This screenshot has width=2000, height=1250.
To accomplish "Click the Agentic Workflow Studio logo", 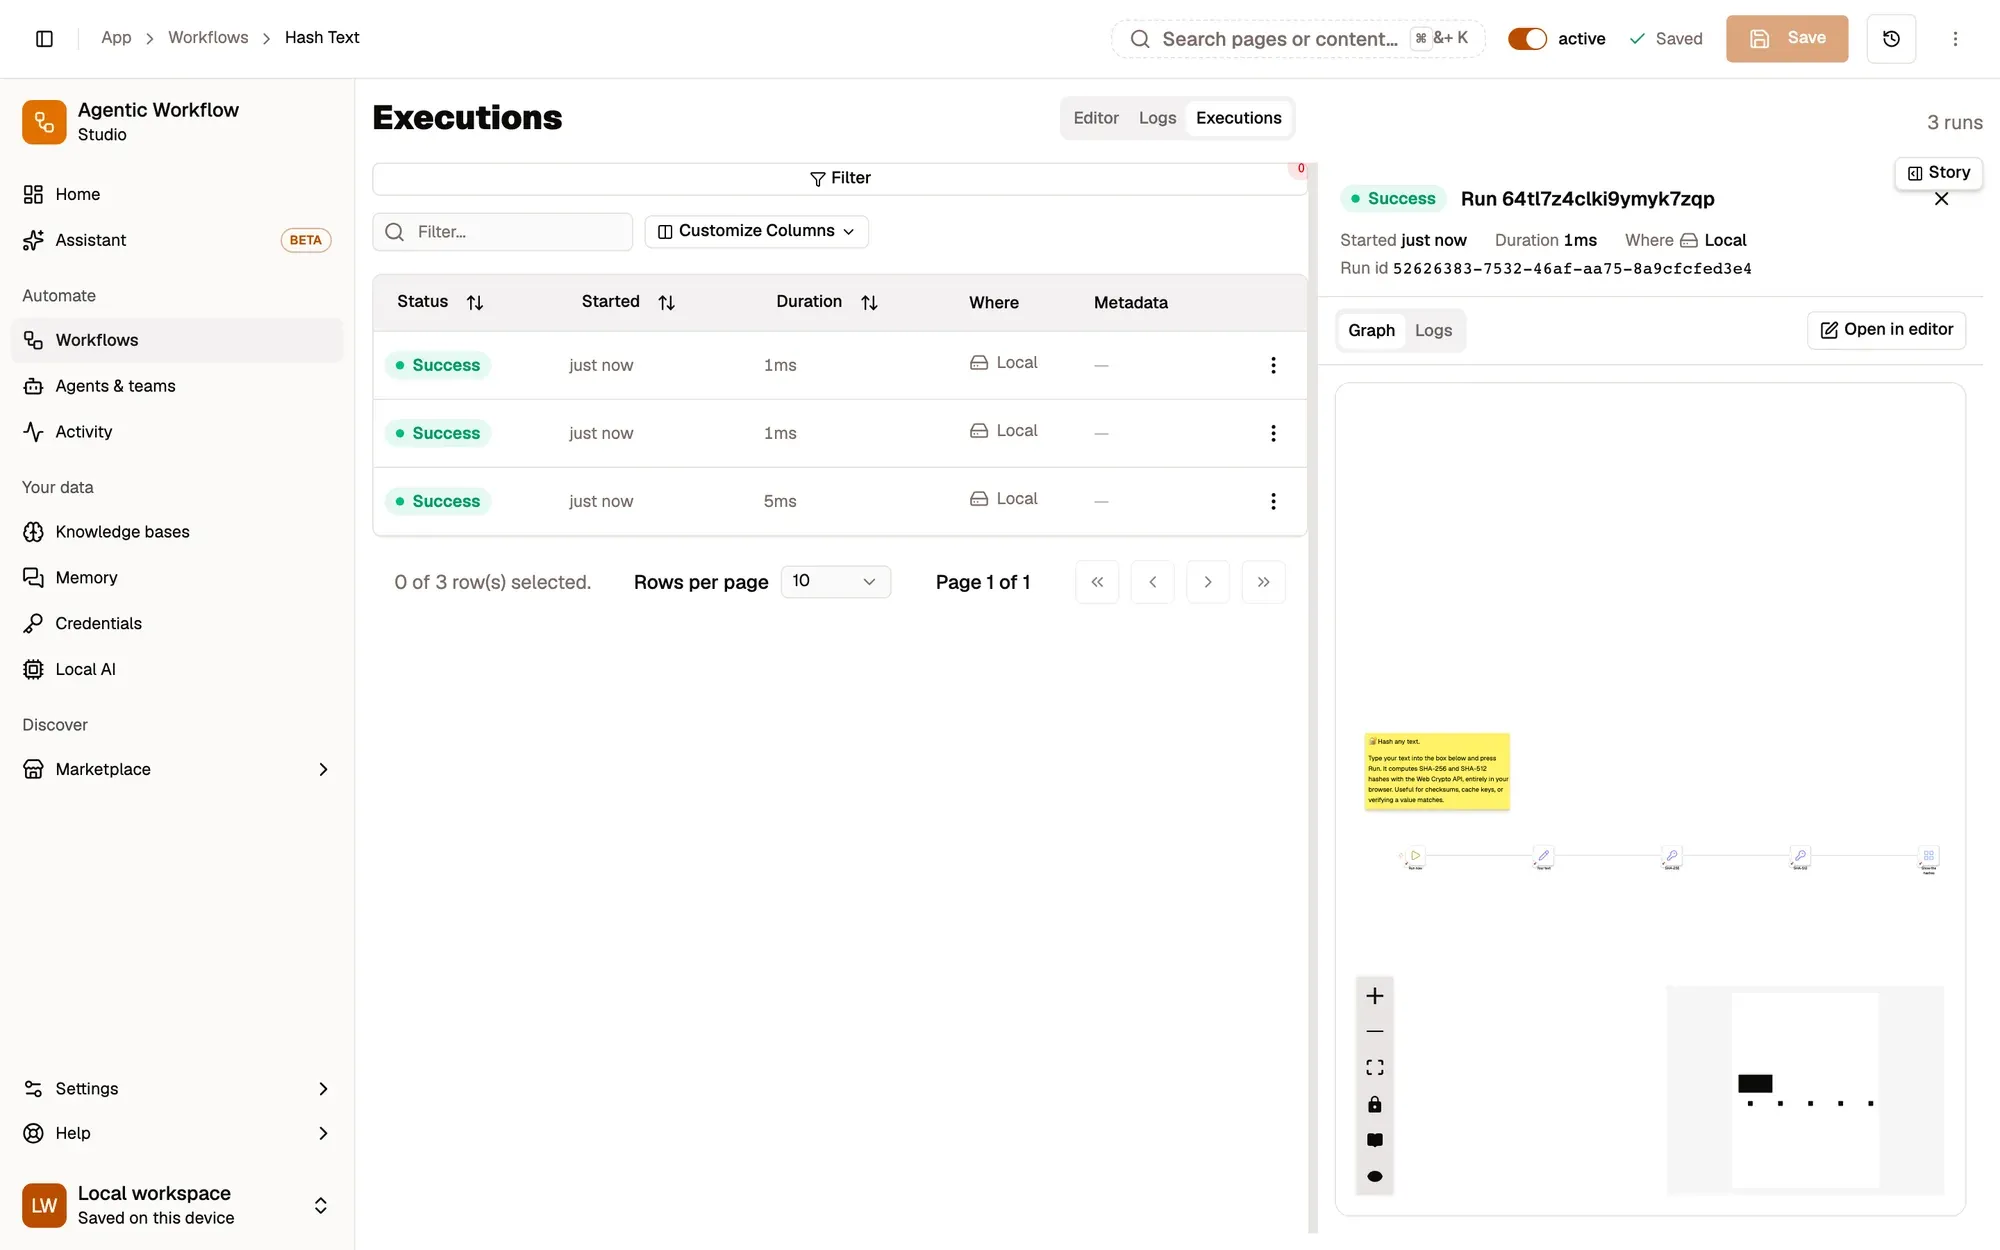I will (44, 122).
